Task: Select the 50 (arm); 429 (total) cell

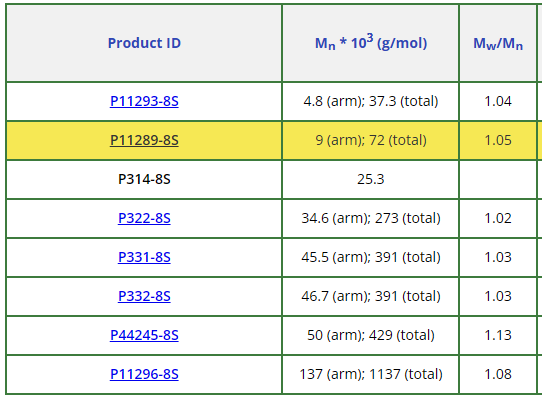Action: click(371, 335)
